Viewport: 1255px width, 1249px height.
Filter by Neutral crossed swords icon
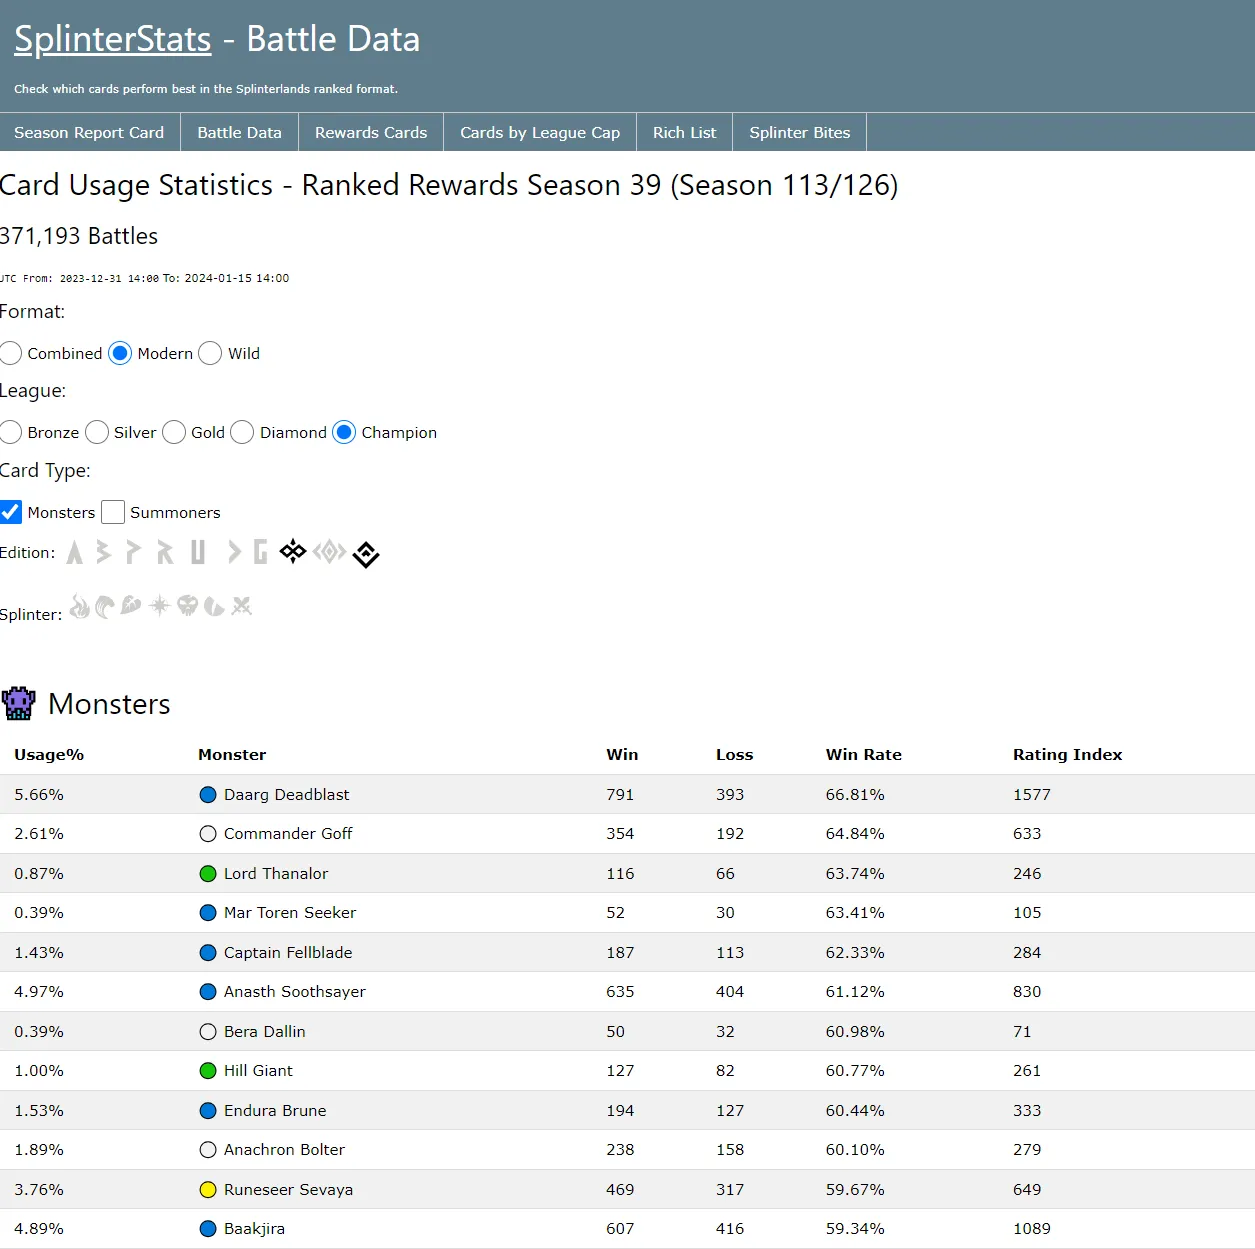pos(241,605)
